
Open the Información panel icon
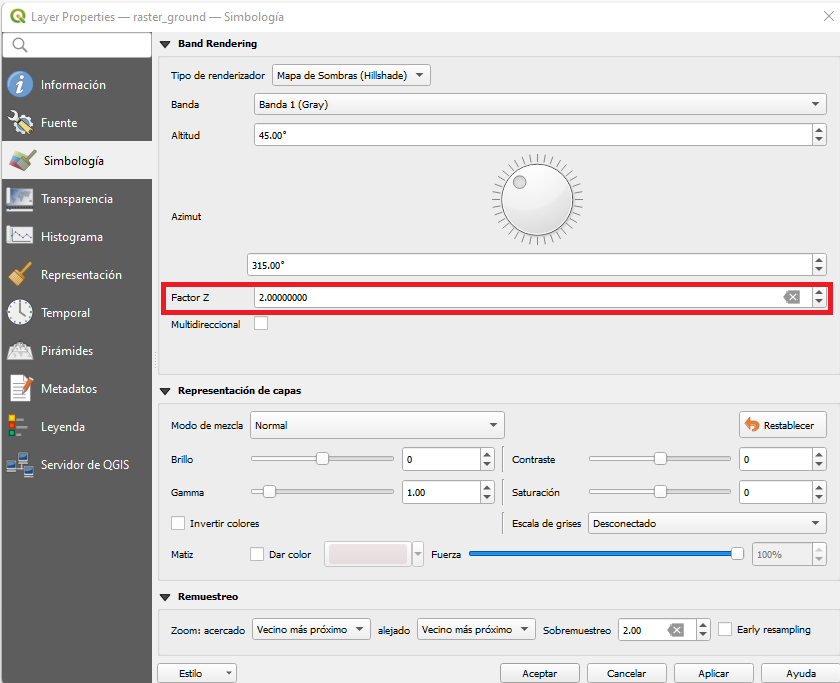(20, 85)
